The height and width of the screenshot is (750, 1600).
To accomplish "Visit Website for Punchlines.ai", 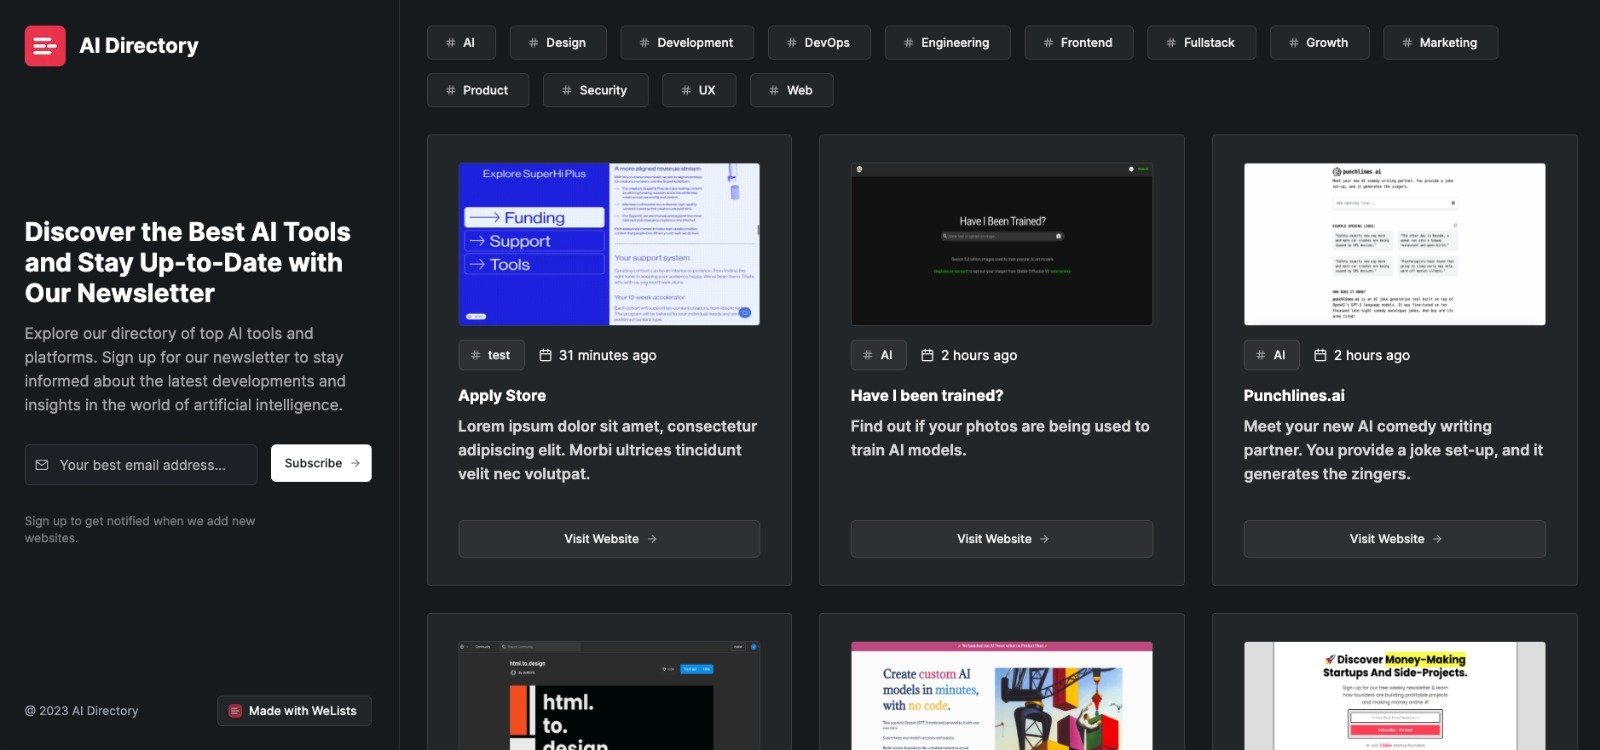I will pos(1395,539).
